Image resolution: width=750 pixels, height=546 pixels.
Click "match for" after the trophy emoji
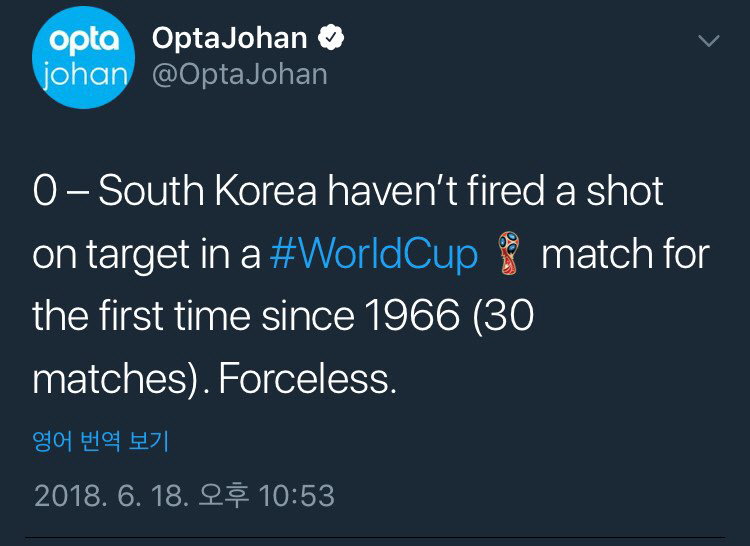click(x=625, y=254)
